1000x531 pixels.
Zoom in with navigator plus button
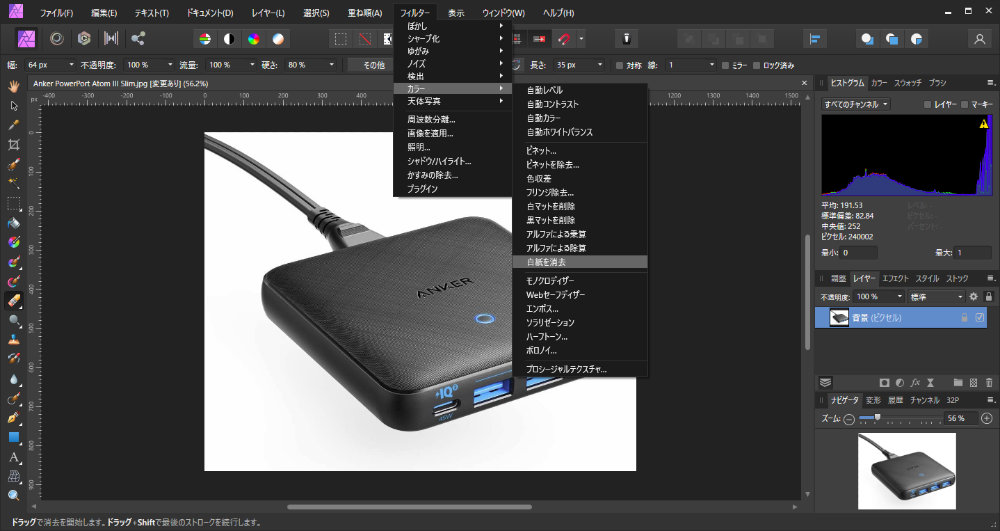coord(987,419)
